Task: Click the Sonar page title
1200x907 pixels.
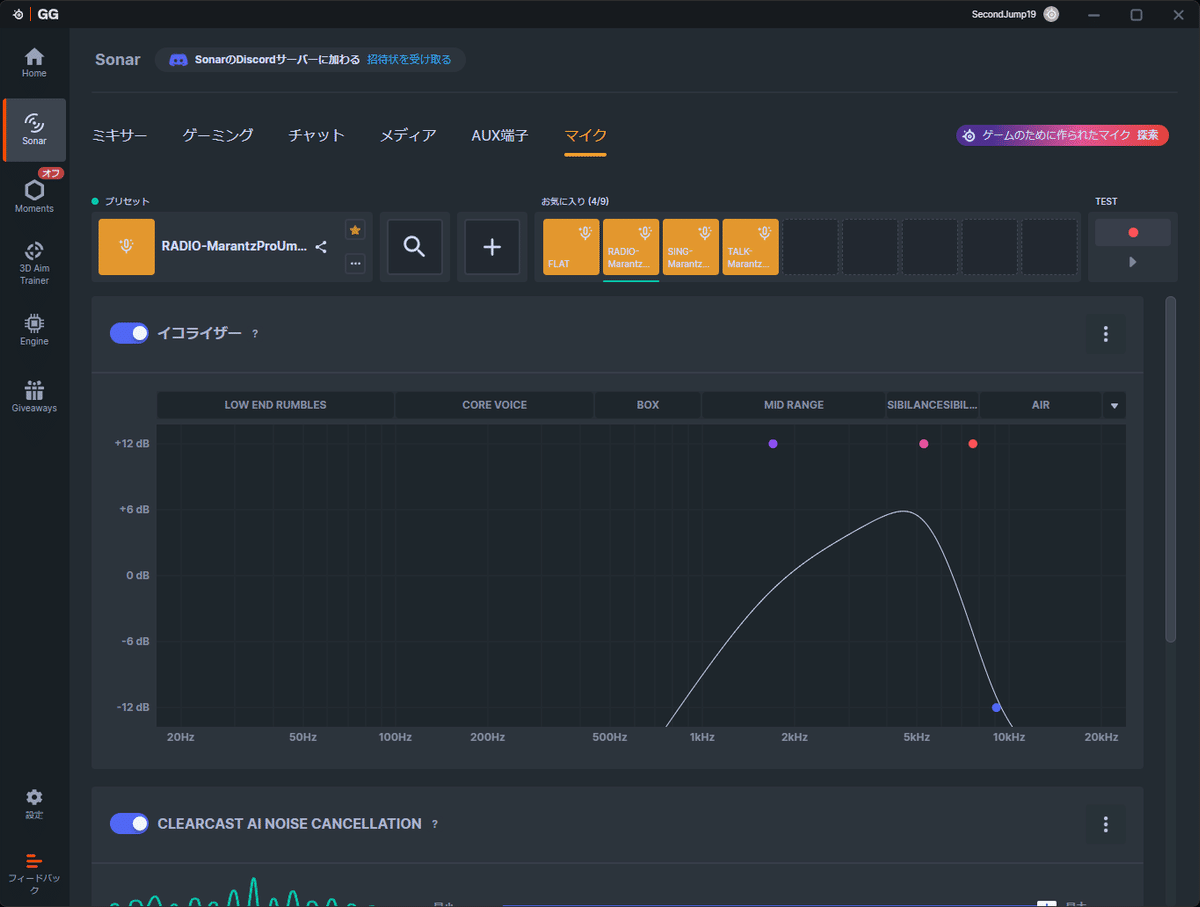Action: point(118,59)
